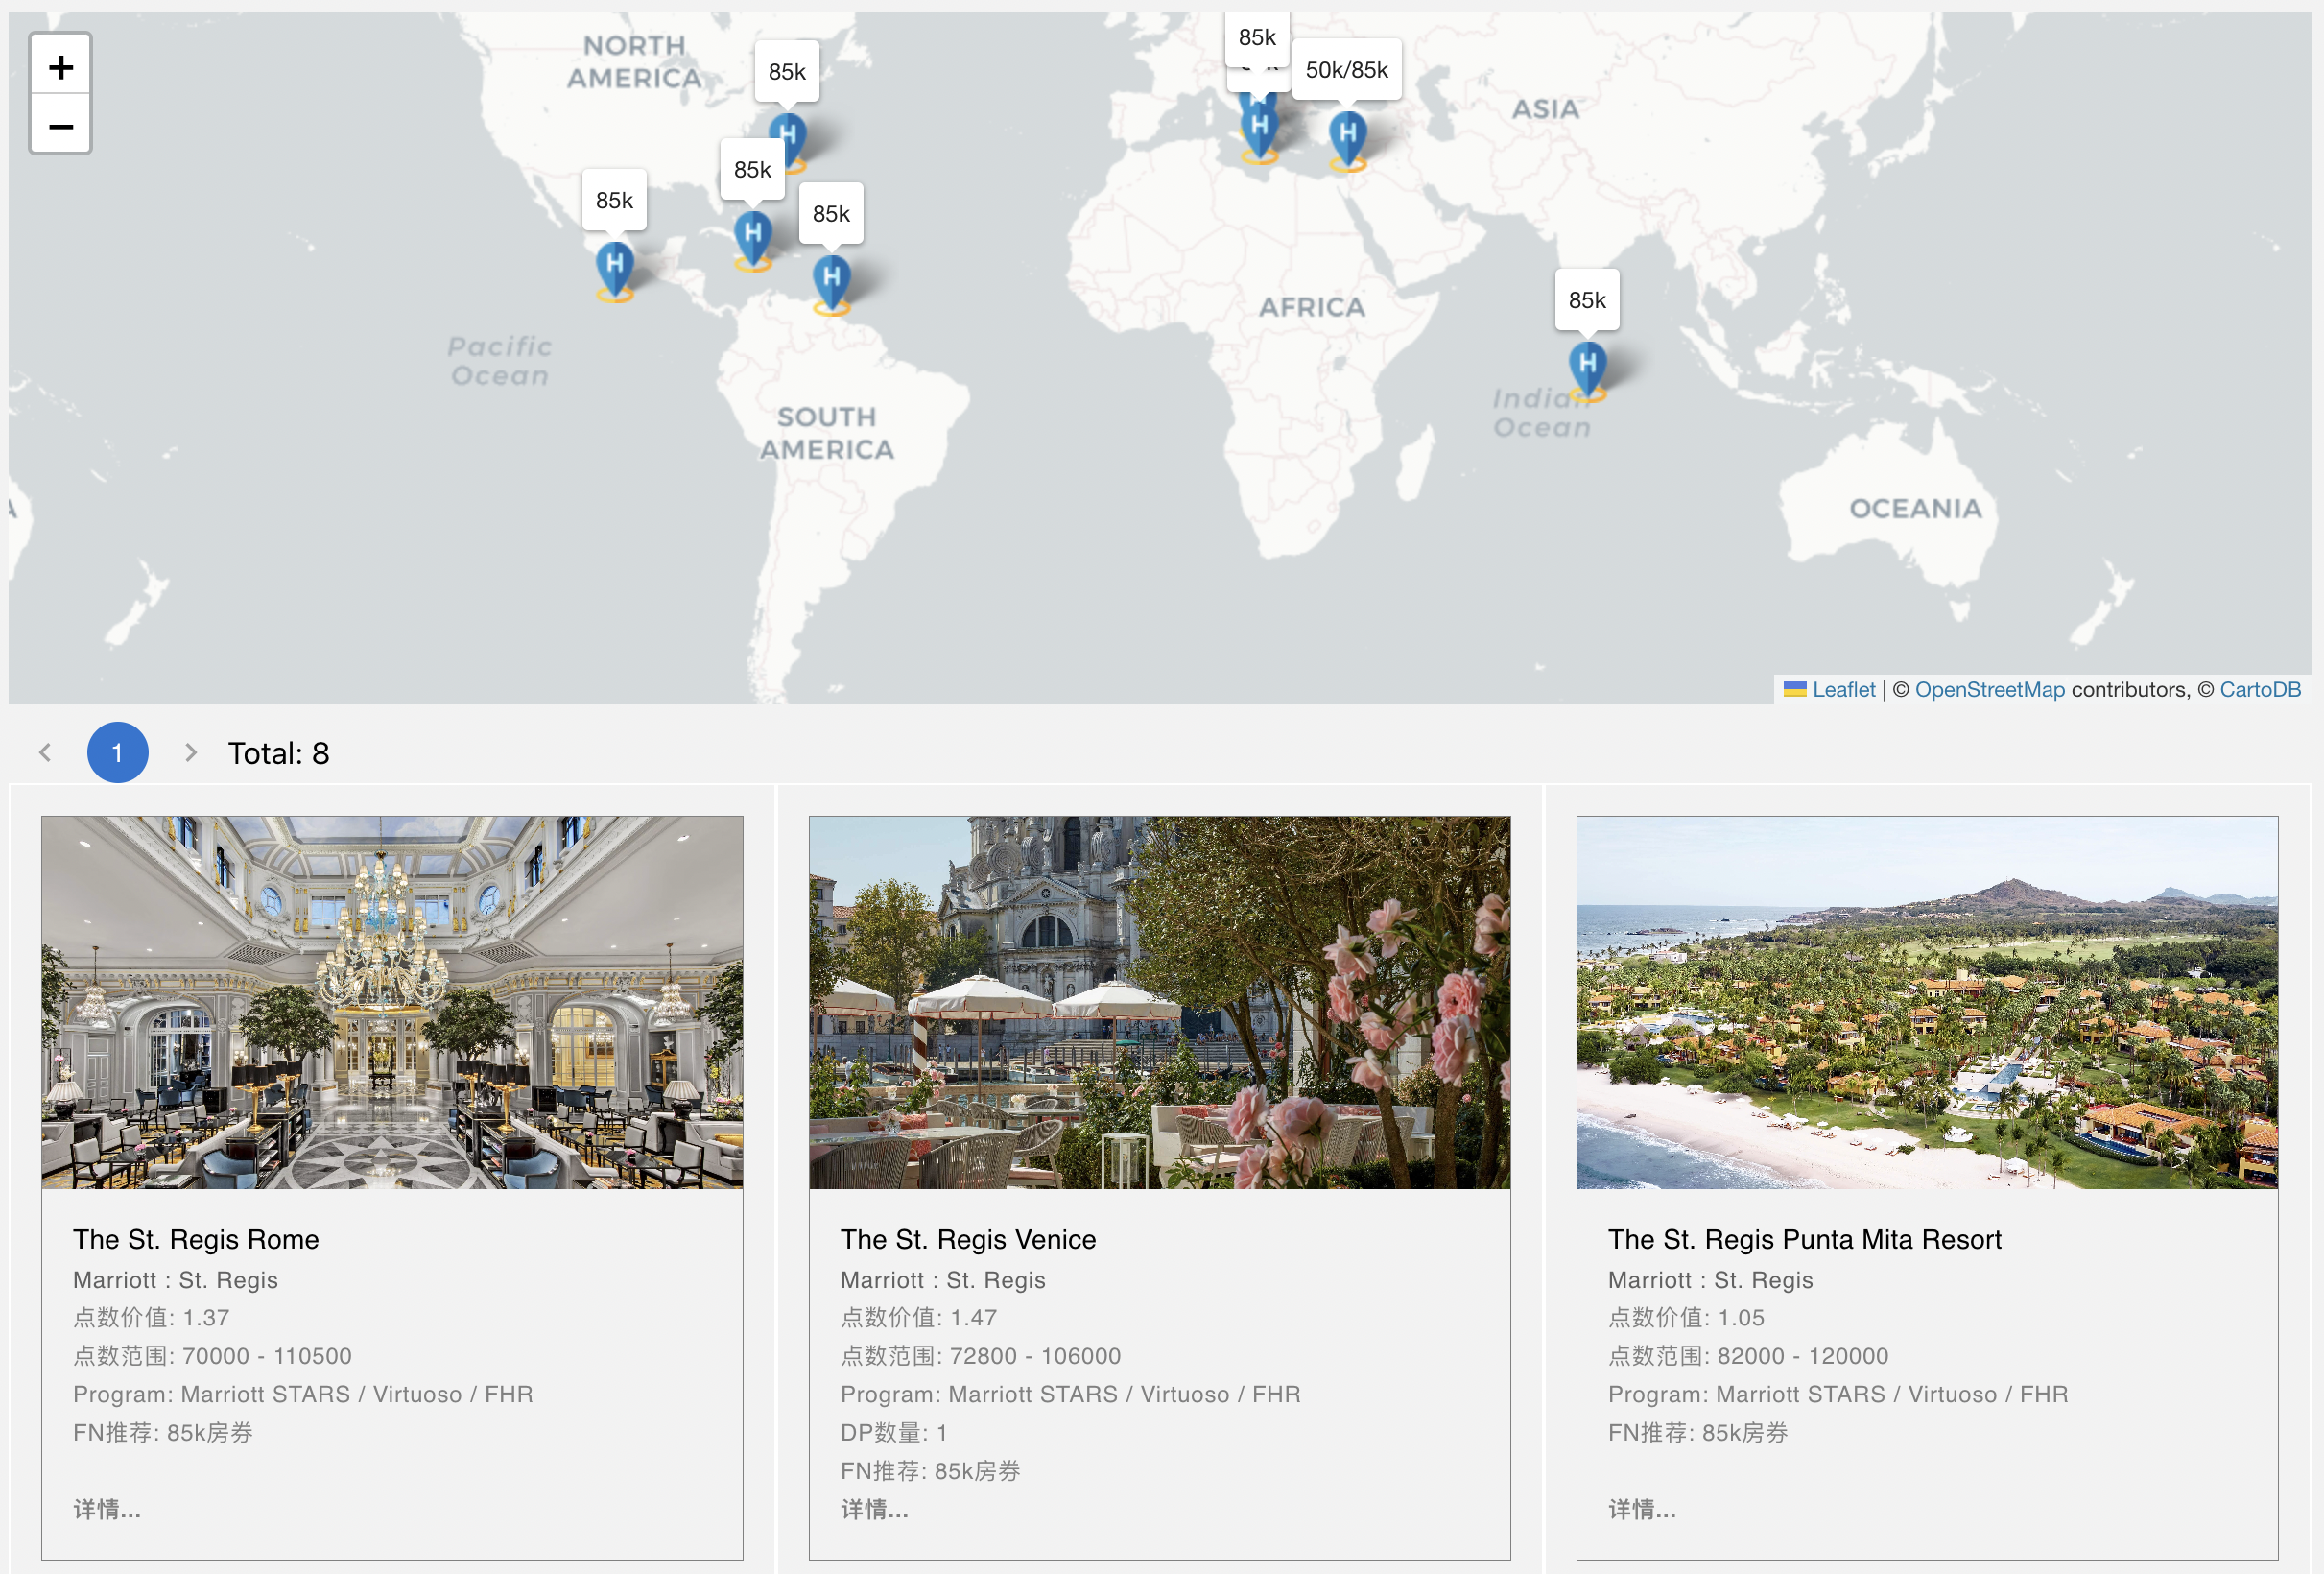Click FN推荐: 85k房券 on Venice card
The height and width of the screenshot is (1574, 2324).
(x=931, y=1470)
